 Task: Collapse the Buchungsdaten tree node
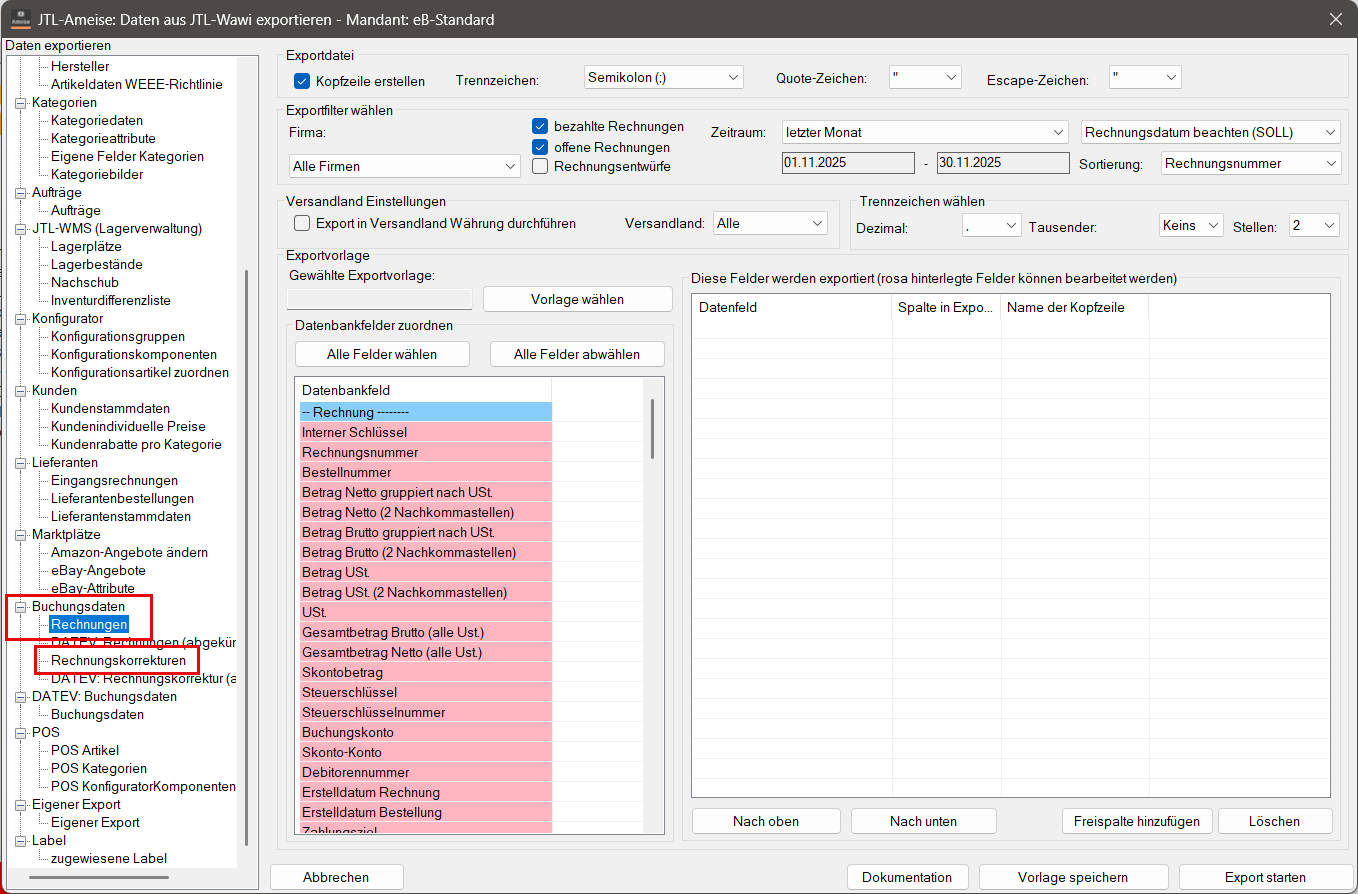21,607
